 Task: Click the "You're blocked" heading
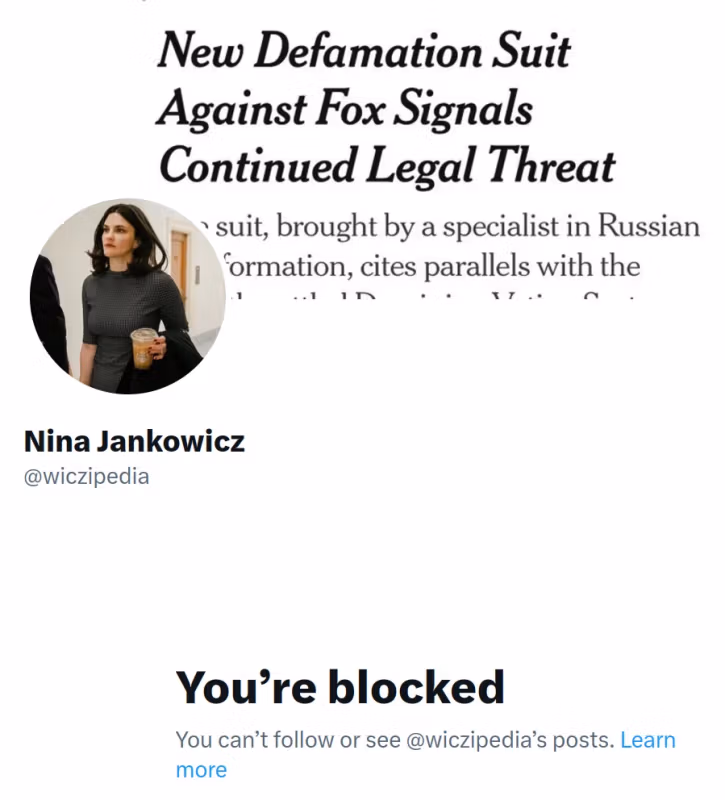[x=340, y=688]
